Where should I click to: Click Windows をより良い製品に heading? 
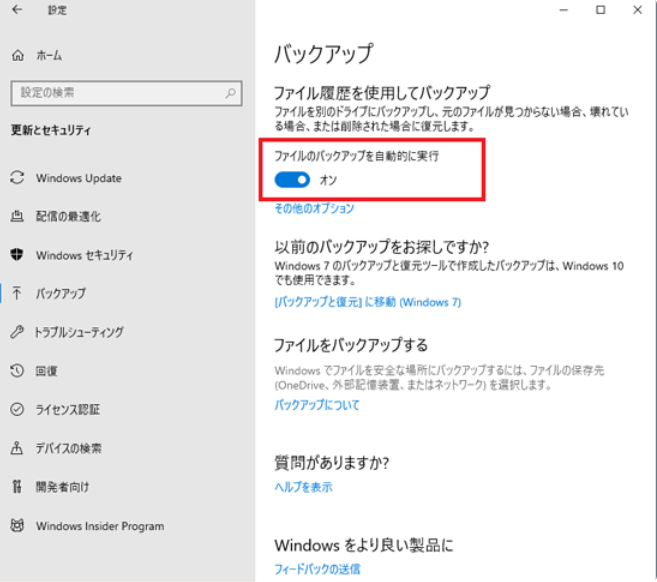[364, 545]
